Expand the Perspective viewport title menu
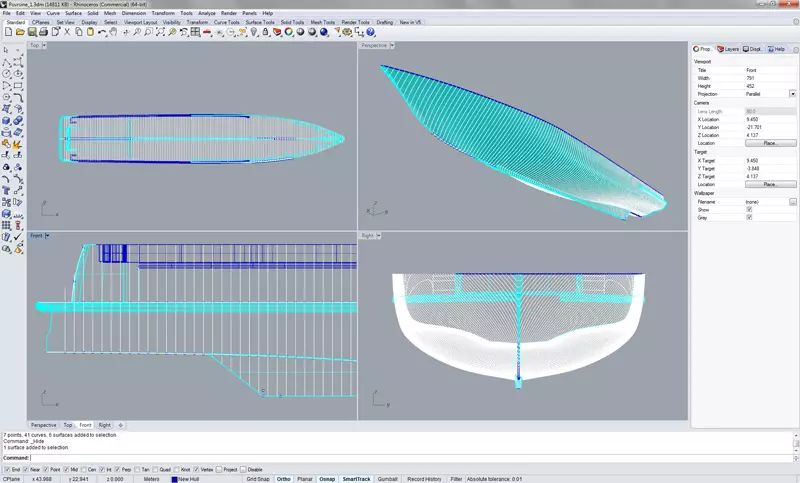The height and width of the screenshot is (483, 800). 392,45
